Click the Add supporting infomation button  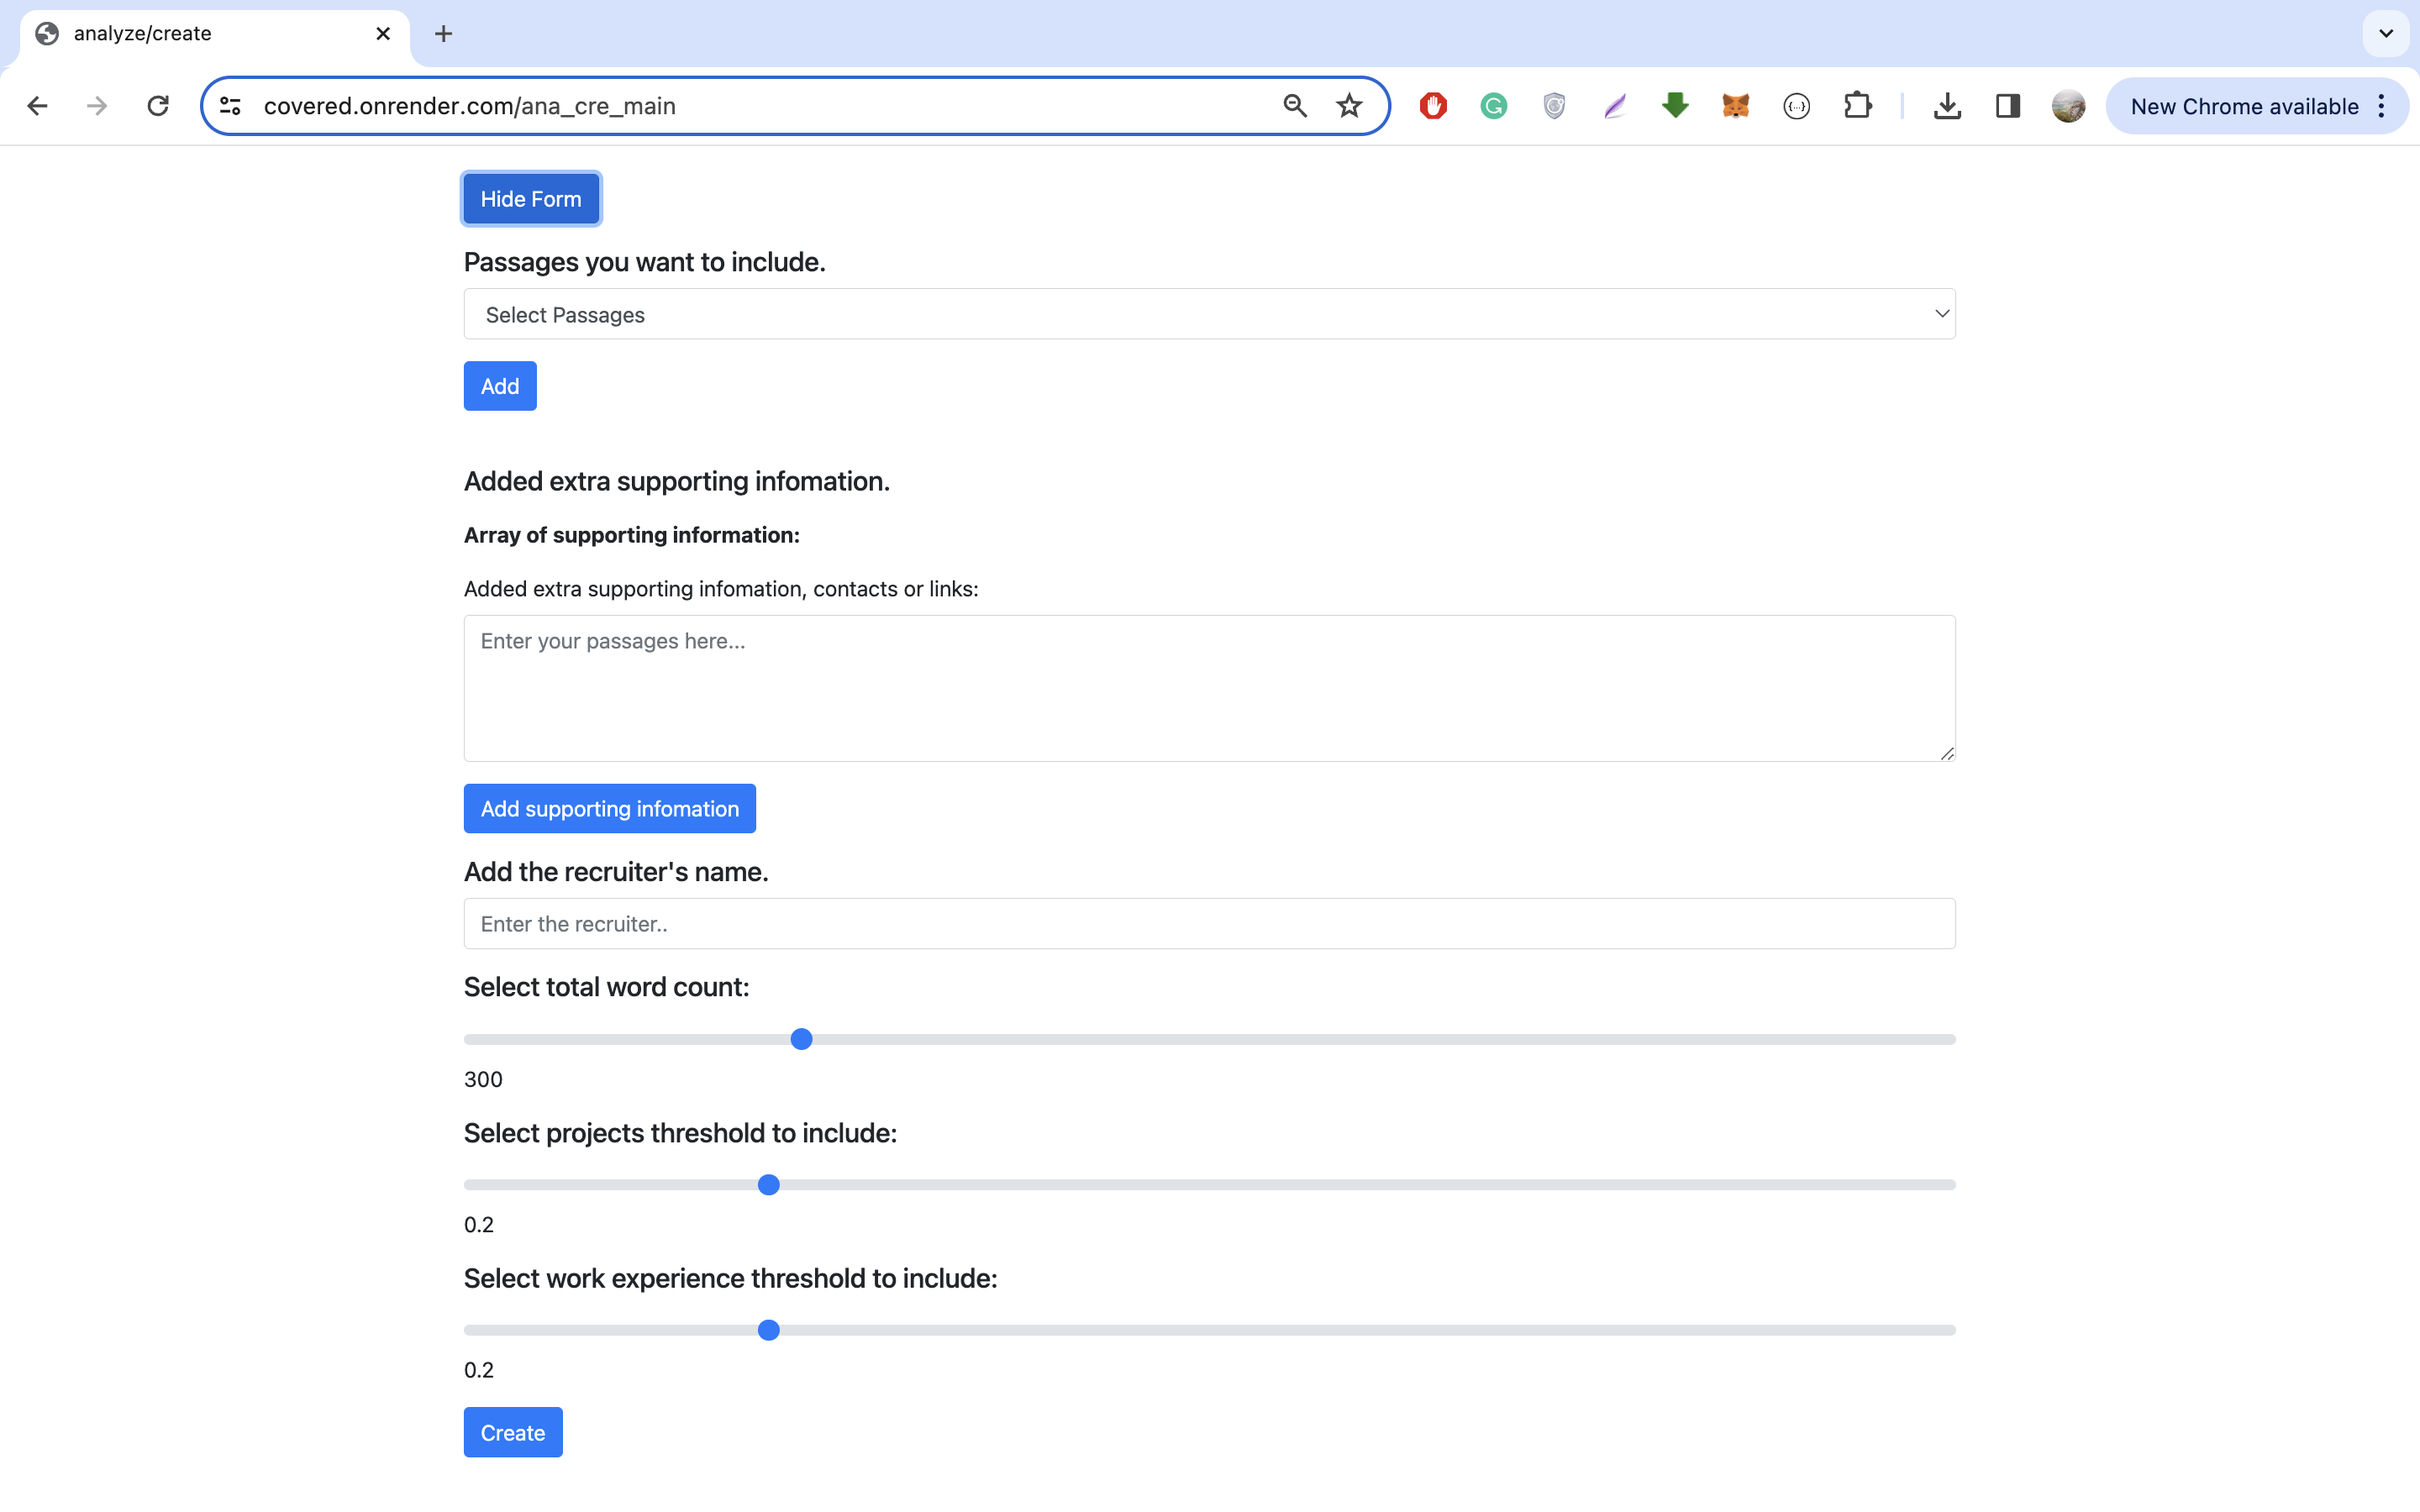click(x=609, y=808)
